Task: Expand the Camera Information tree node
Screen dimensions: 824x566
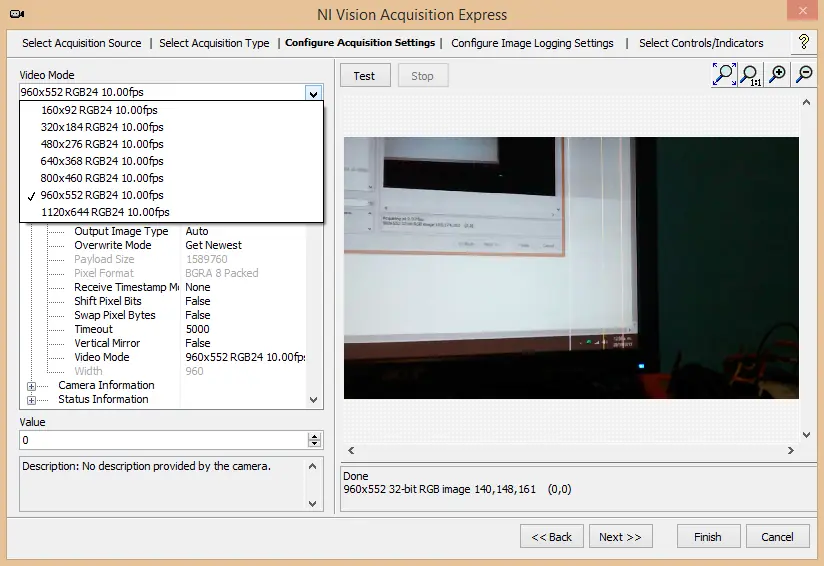Action: (31, 386)
